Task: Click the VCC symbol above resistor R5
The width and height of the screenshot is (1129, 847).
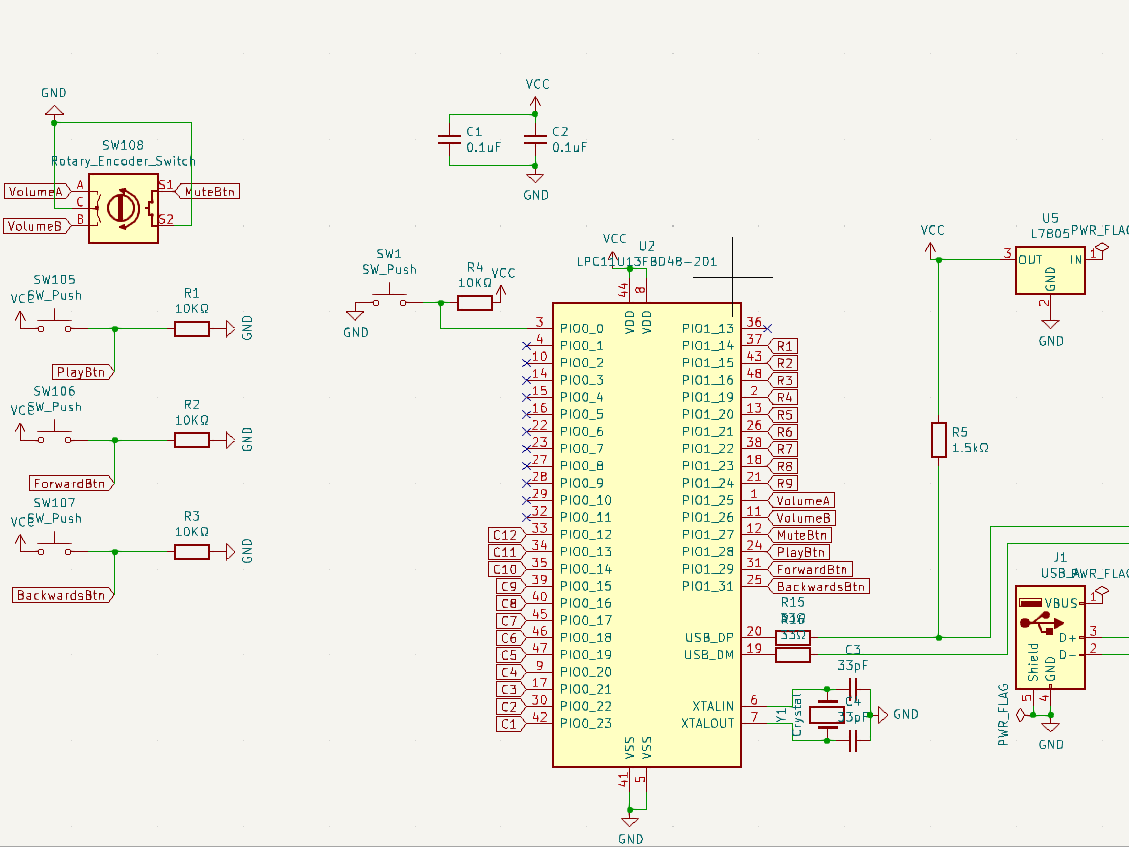Action: (x=931, y=251)
